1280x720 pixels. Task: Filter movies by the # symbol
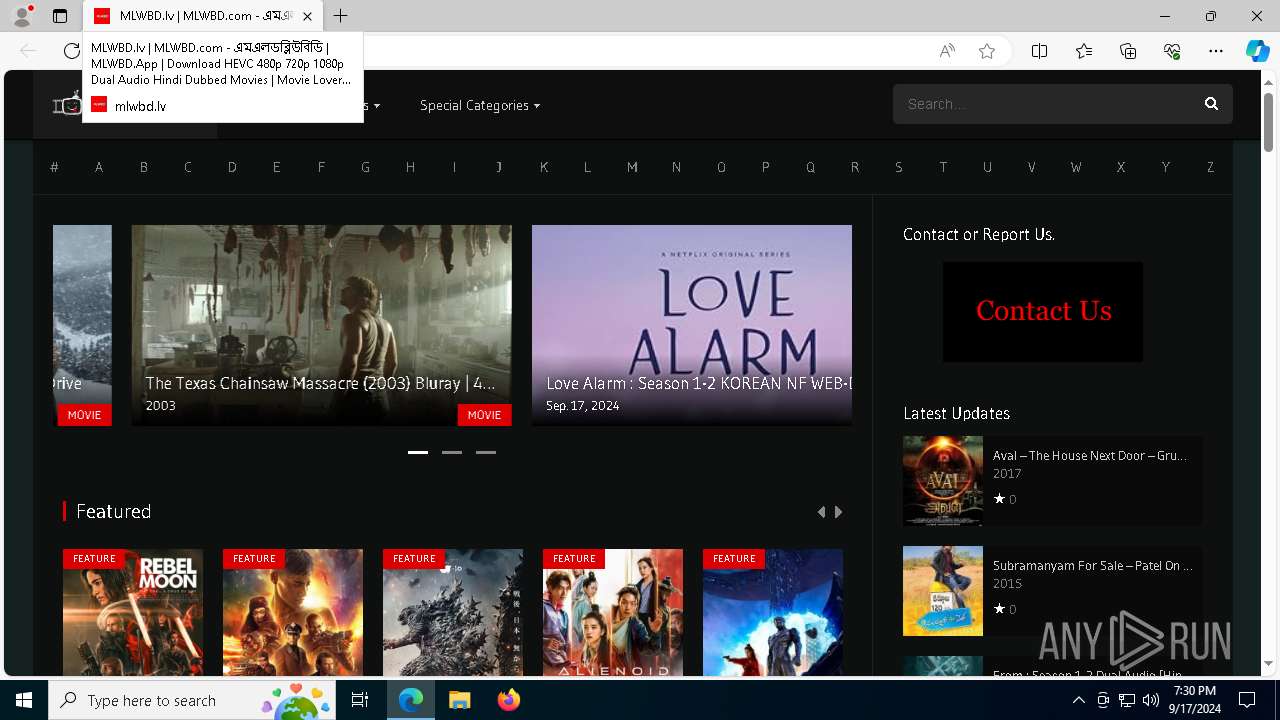tap(54, 167)
